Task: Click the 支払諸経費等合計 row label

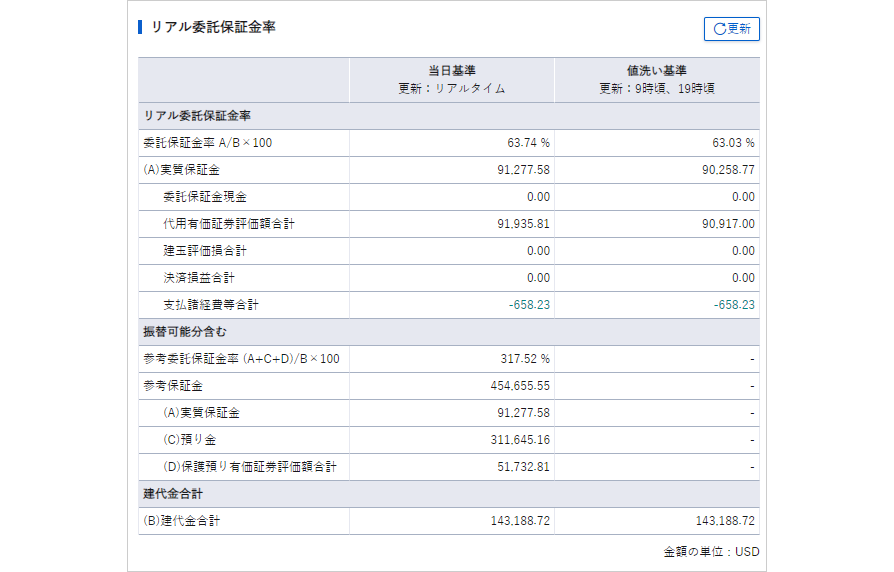Action: coord(211,305)
